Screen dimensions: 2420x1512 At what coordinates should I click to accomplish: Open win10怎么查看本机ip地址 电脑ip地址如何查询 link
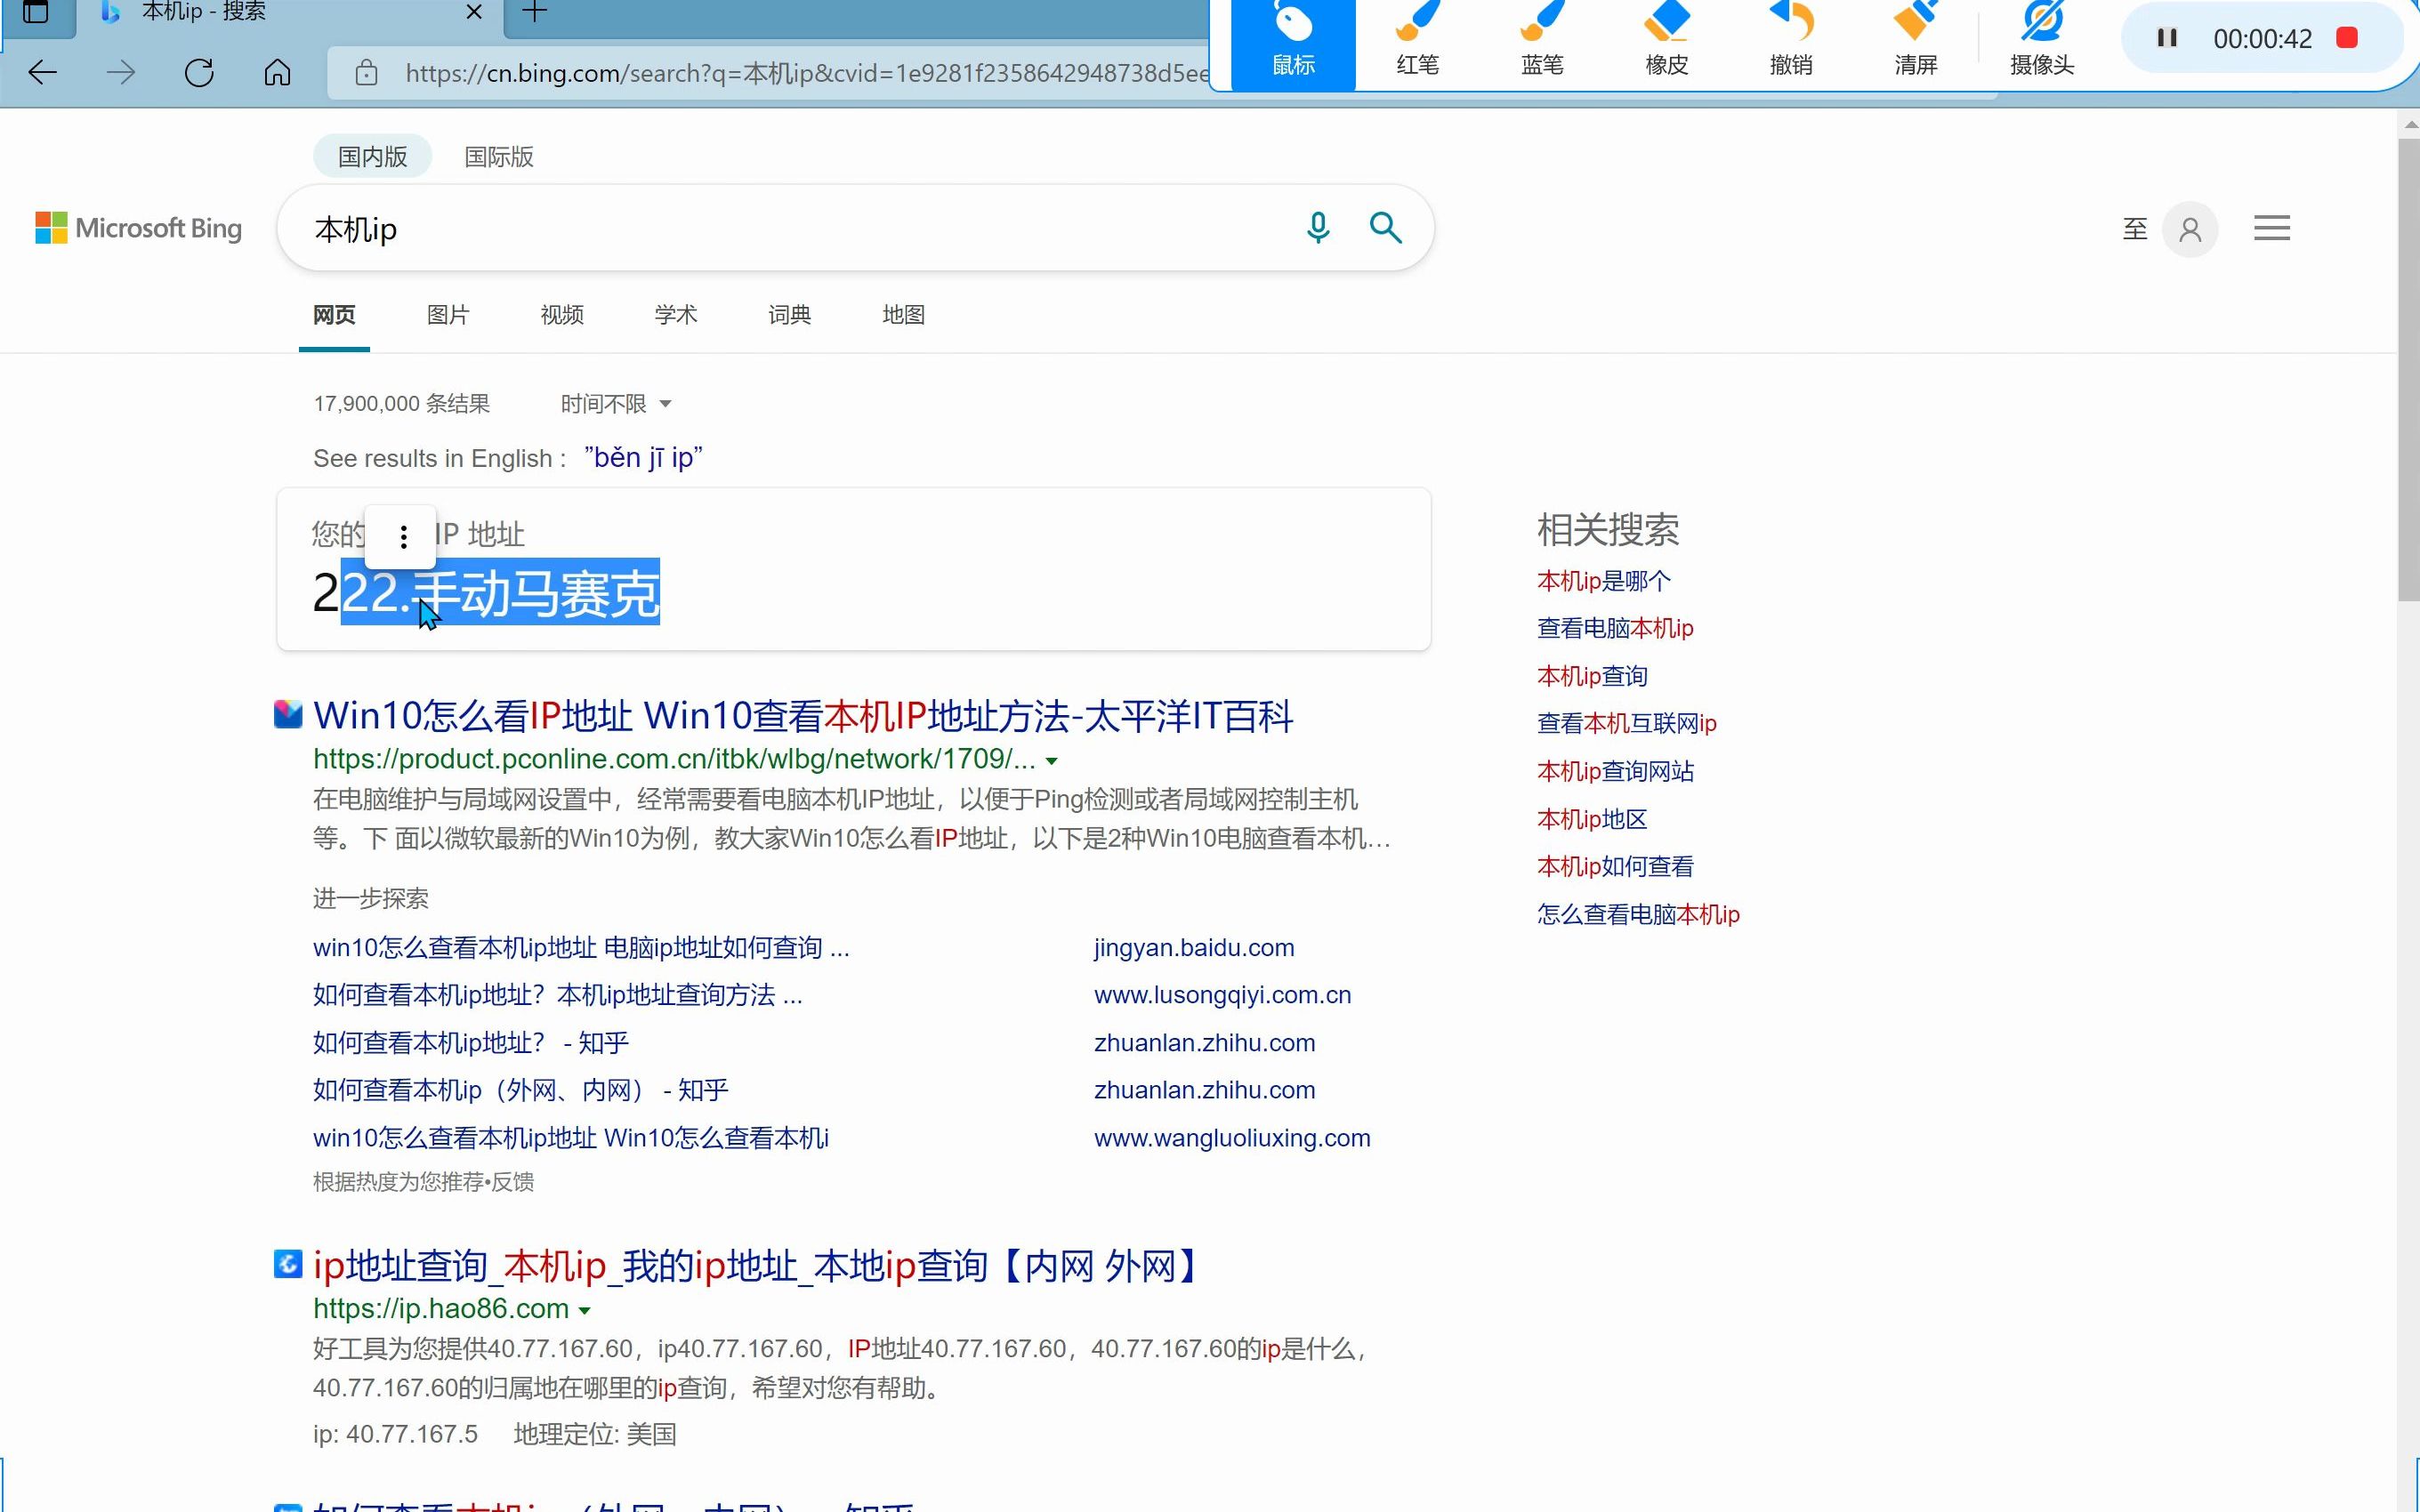(x=581, y=948)
